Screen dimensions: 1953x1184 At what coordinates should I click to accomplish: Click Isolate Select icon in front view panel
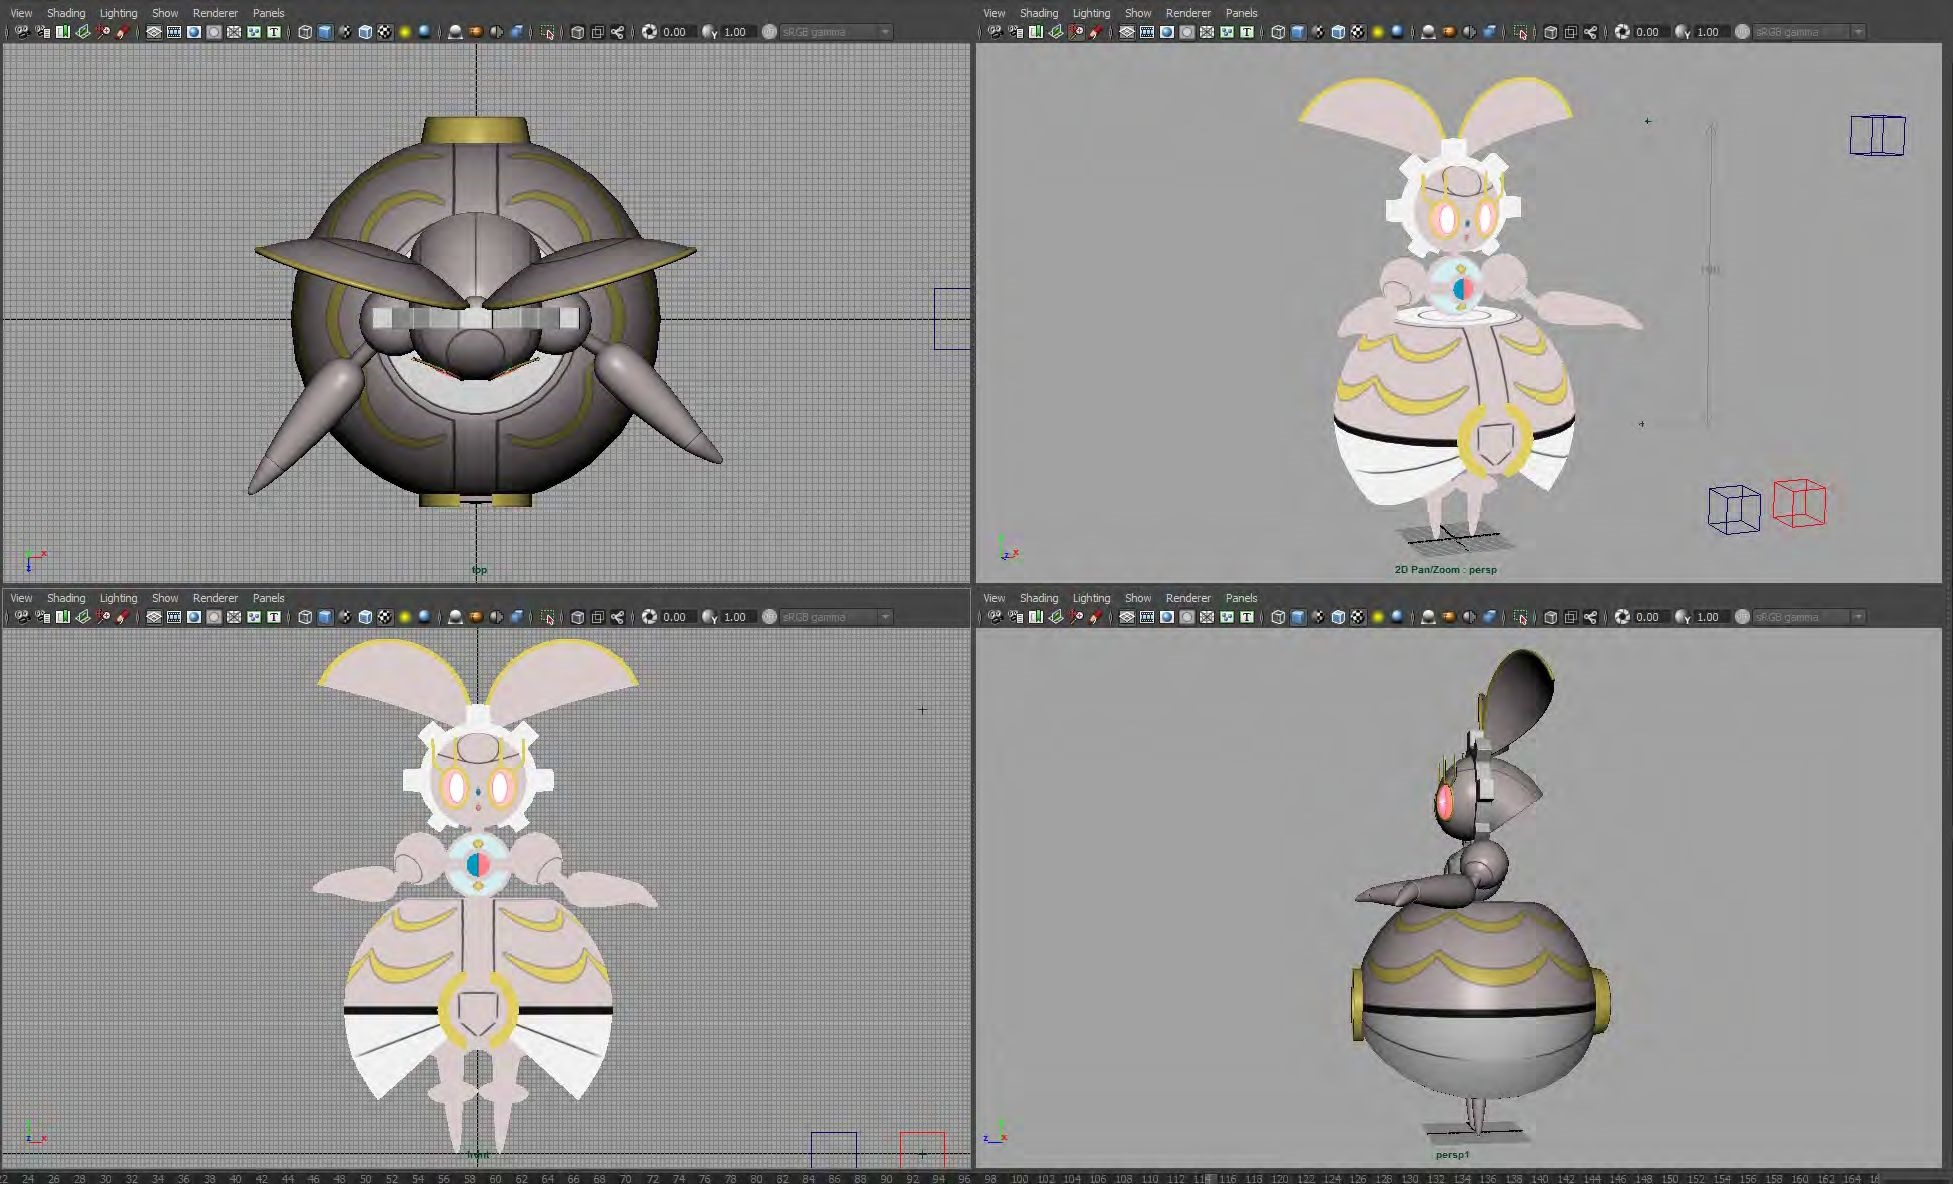point(547,617)
